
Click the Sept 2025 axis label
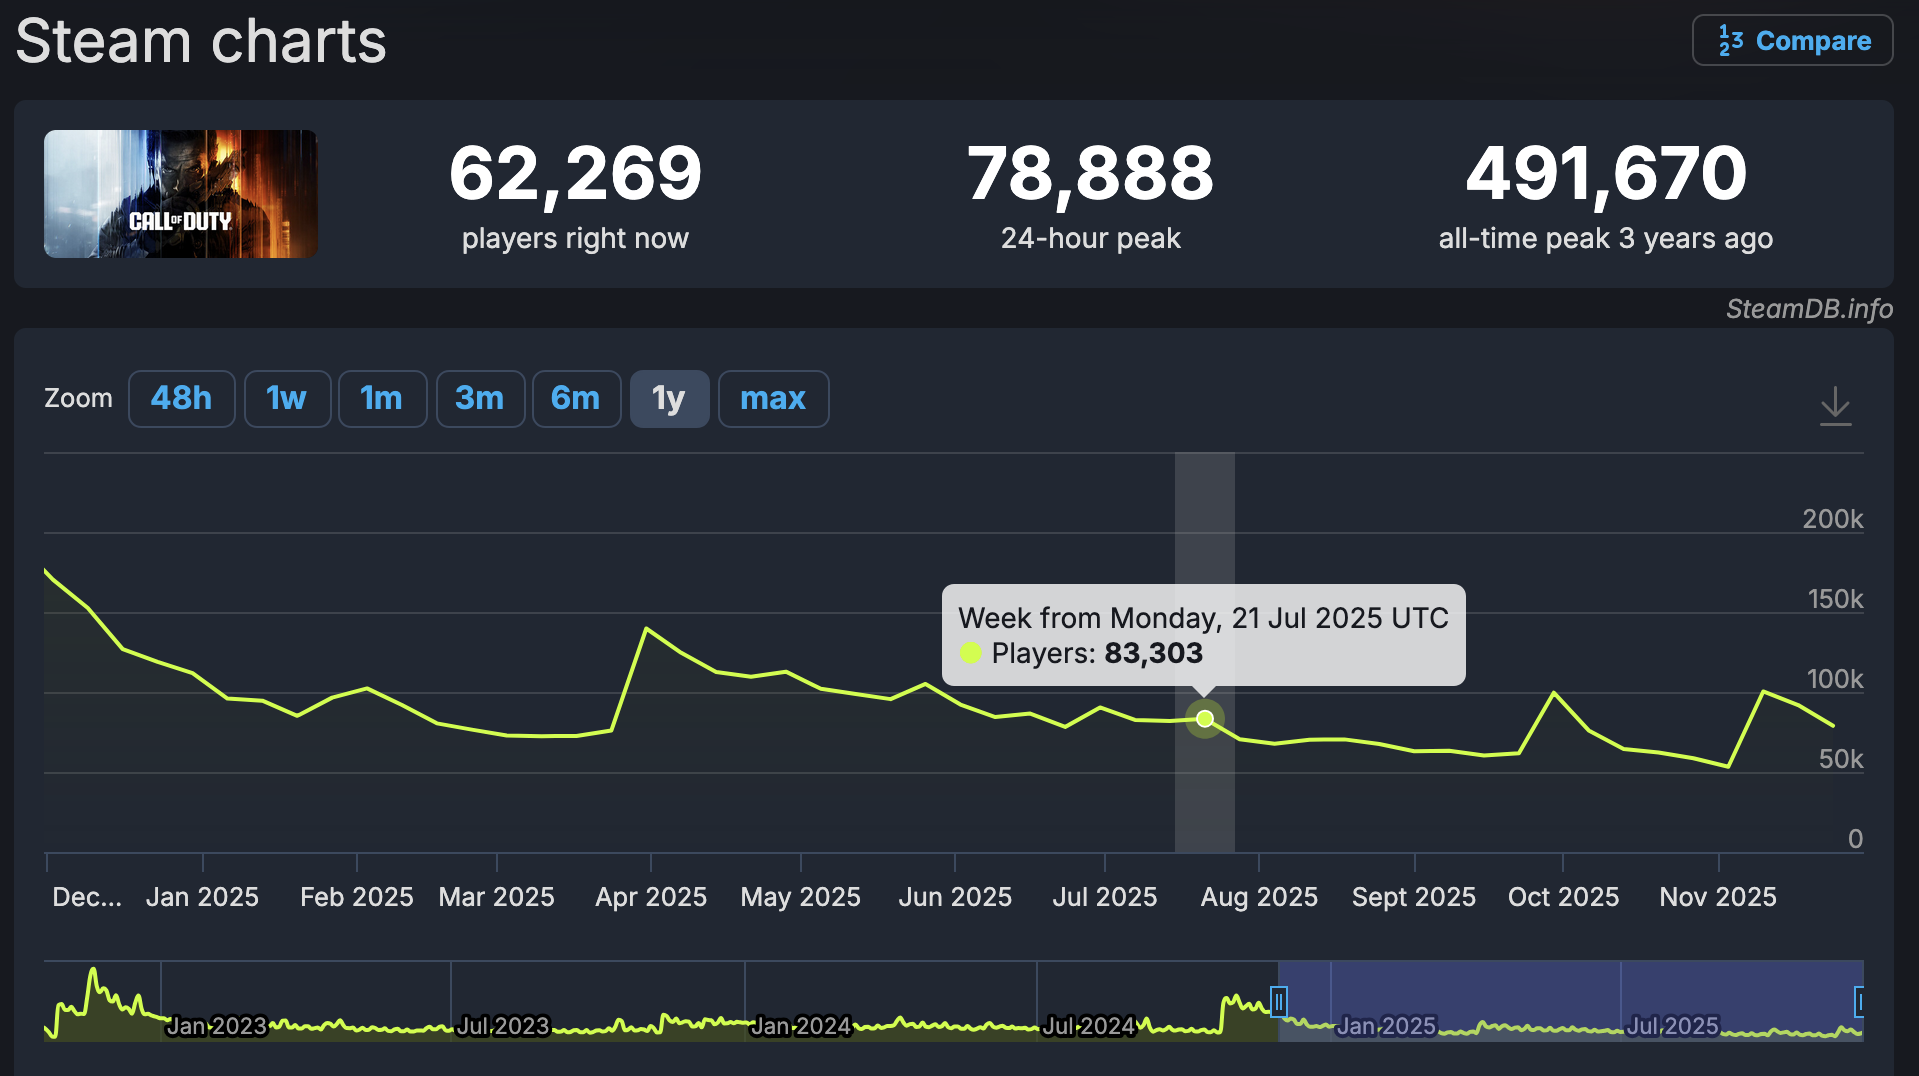1414,897
